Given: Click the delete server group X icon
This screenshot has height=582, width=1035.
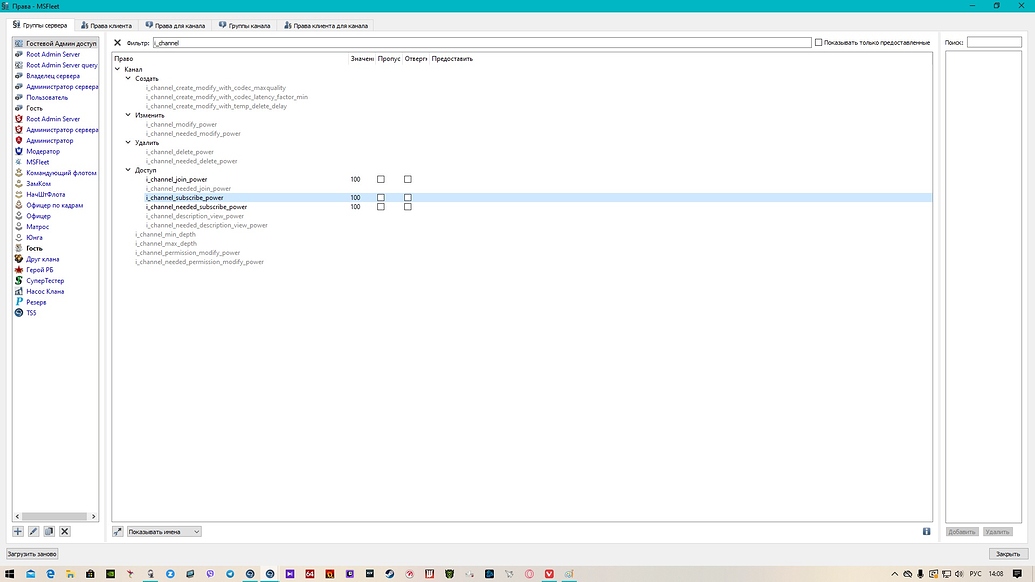Looking at the screenshot, I should click(65, 531).
